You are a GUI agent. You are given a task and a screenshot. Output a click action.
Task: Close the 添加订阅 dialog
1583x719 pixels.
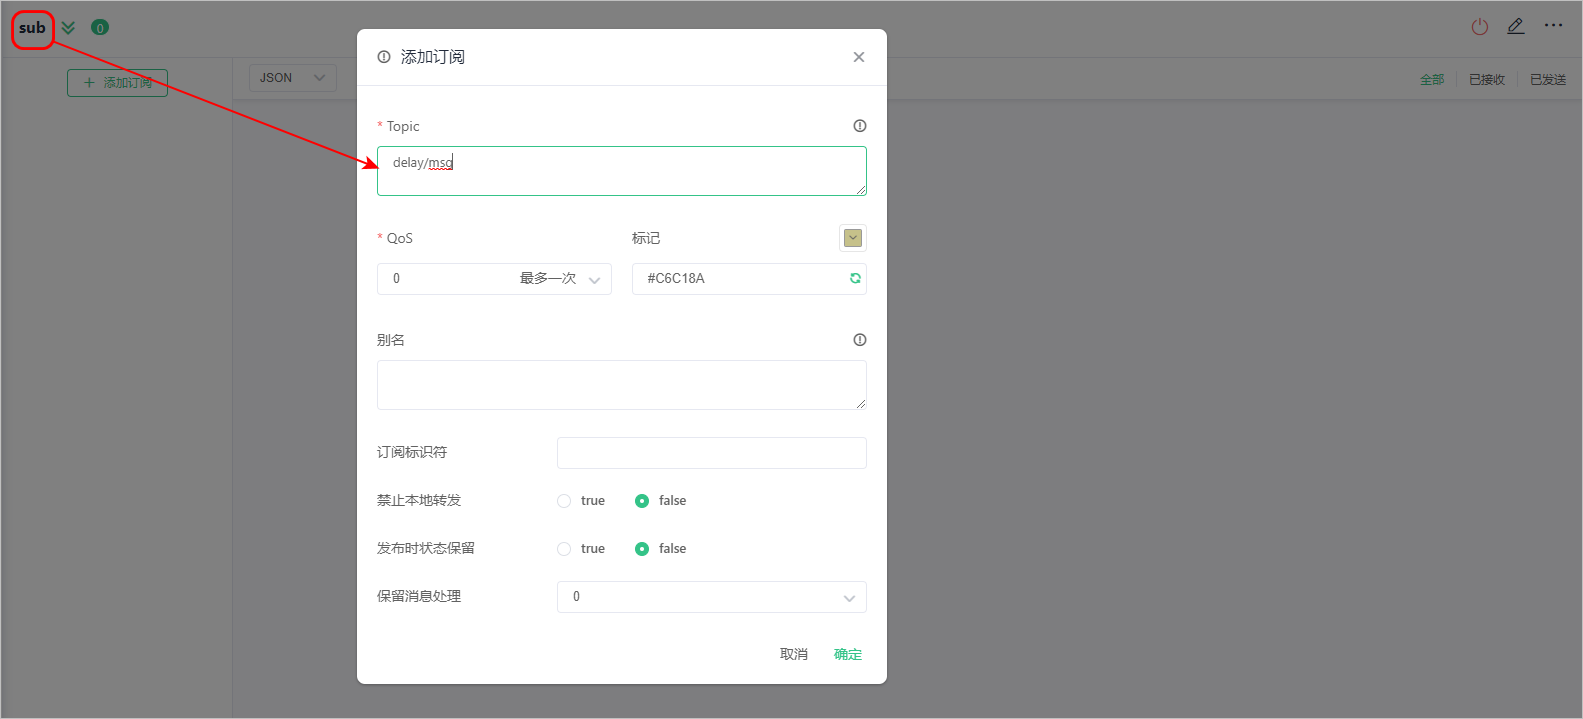(858, 57)
